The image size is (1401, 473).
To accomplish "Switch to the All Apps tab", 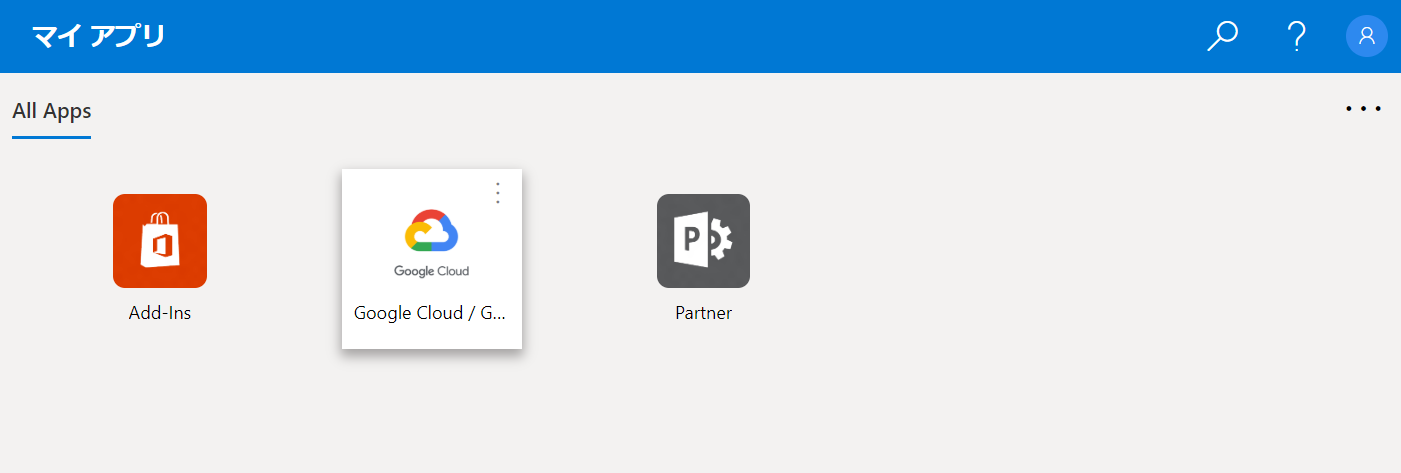I will click(x=52, y=111).
